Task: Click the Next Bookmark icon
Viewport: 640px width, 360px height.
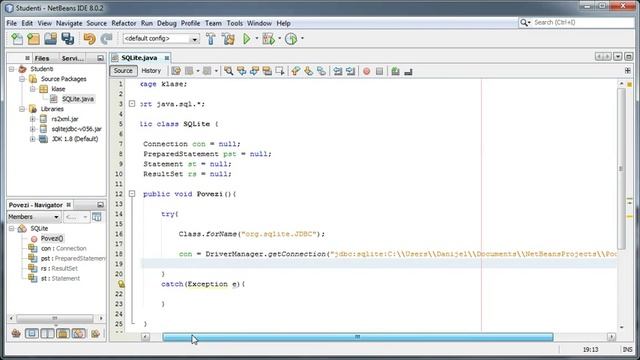Action: 309,71
